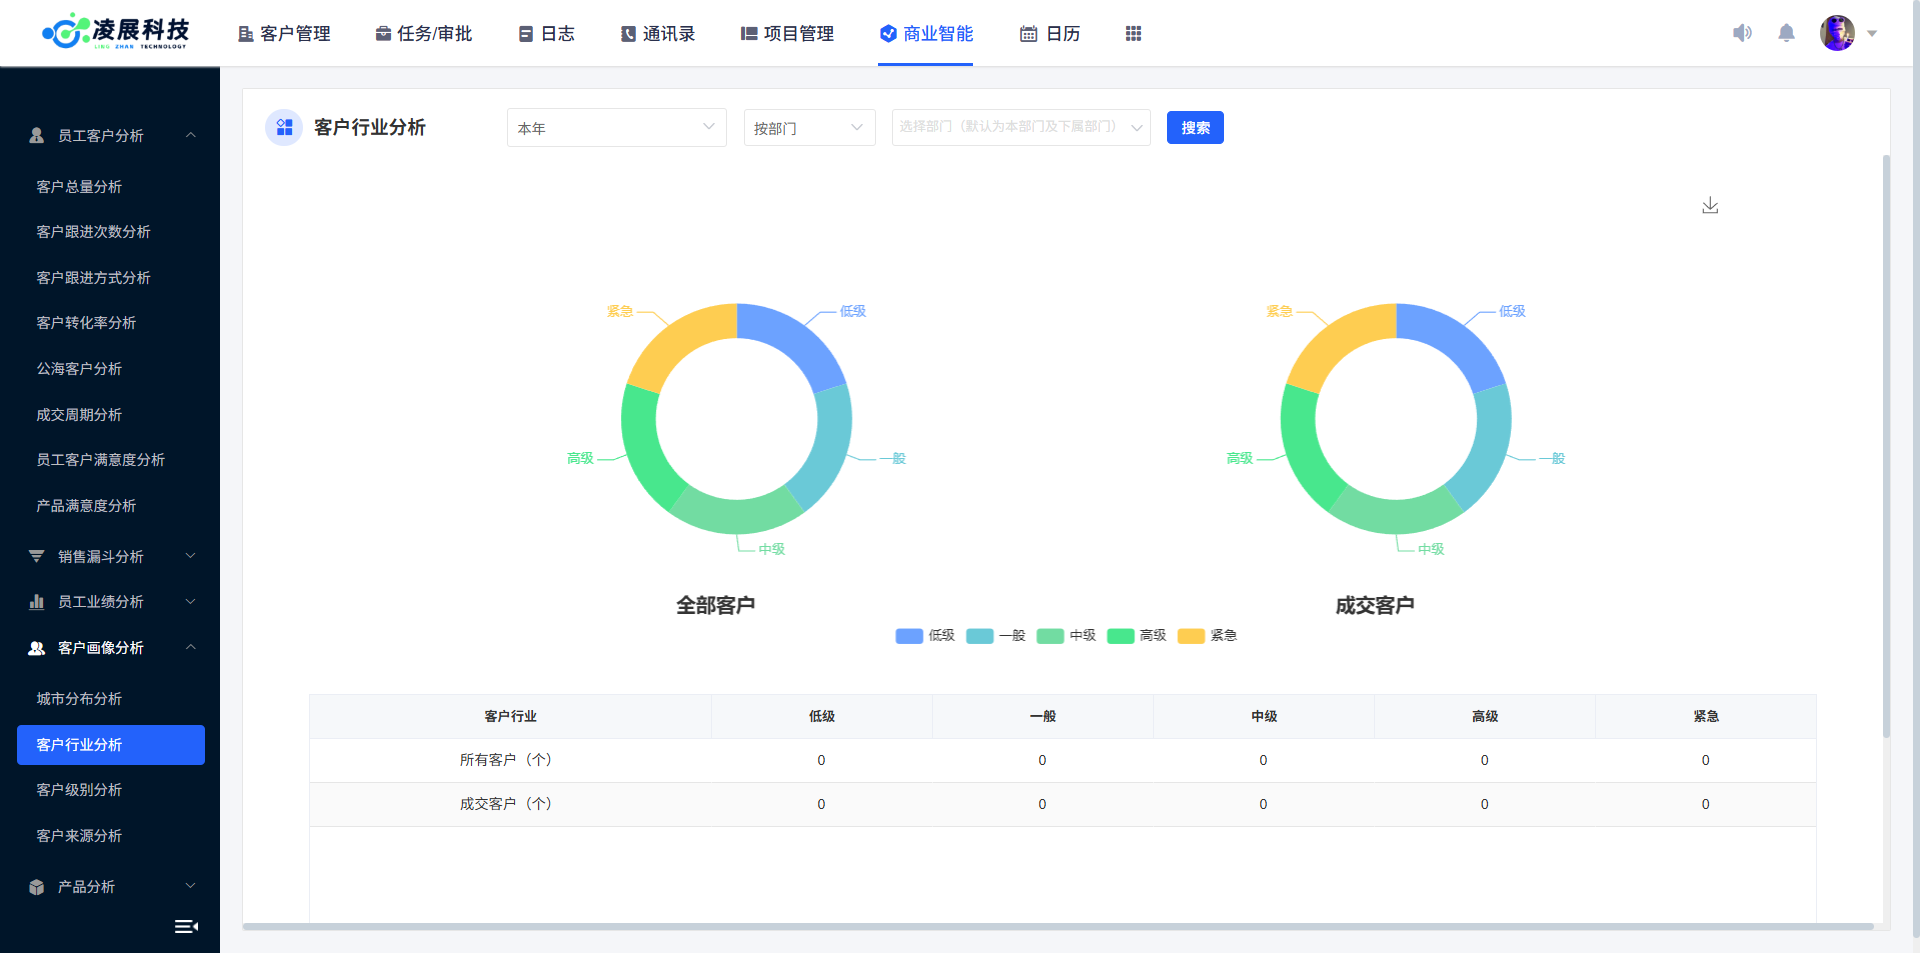Open the notification bell
Image resolution: width=1920 pixels, height=953 pixels.
[1786, 33]
